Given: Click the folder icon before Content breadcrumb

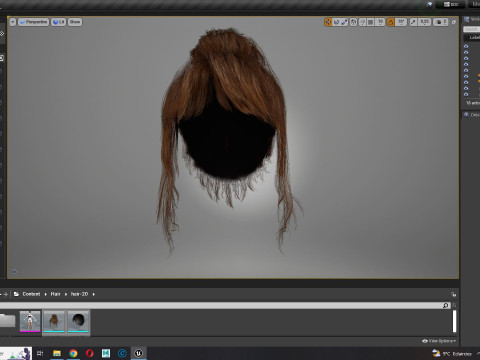Looking at the screenshot, I should point(16,294).
